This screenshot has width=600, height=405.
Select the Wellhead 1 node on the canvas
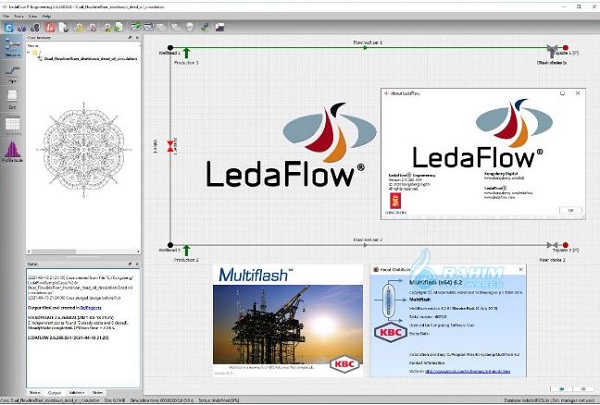click(x=170, y=48)
